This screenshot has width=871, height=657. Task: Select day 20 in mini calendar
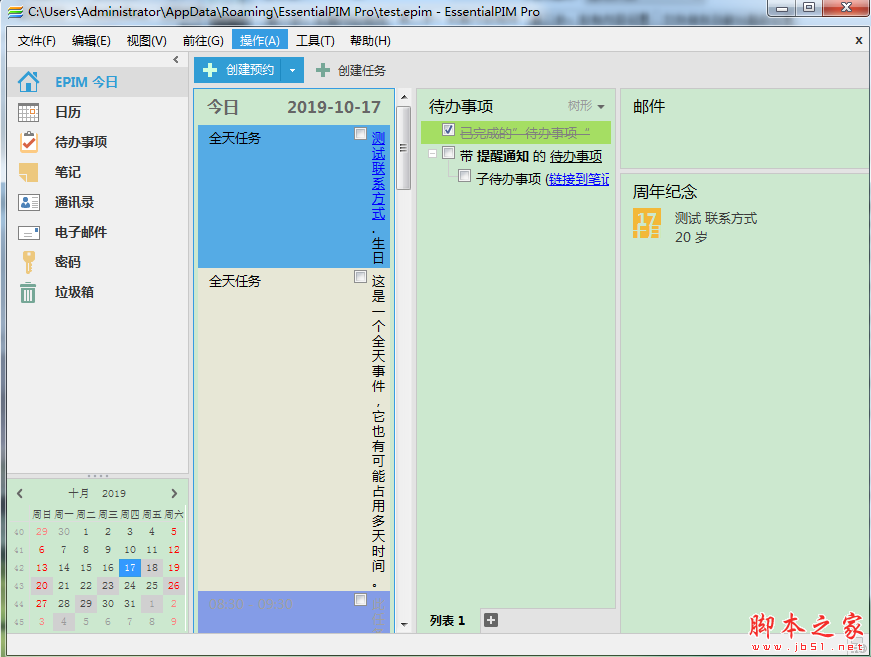coord(42,585)
